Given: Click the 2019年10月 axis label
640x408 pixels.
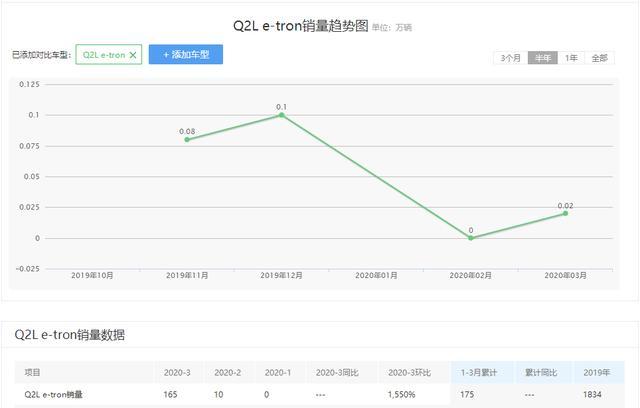Looking at the screenshot, I should [92, 275].
